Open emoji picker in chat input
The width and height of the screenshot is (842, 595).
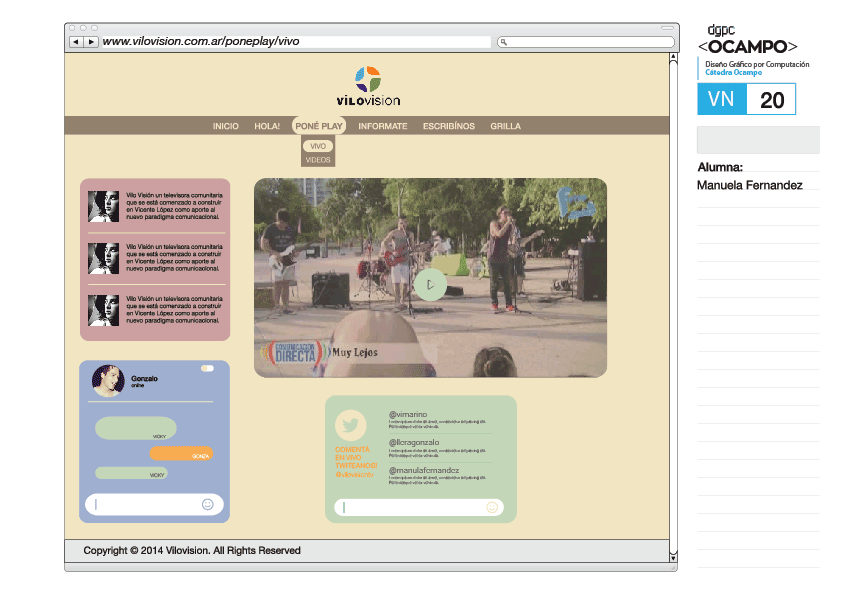tap(208, 505)
